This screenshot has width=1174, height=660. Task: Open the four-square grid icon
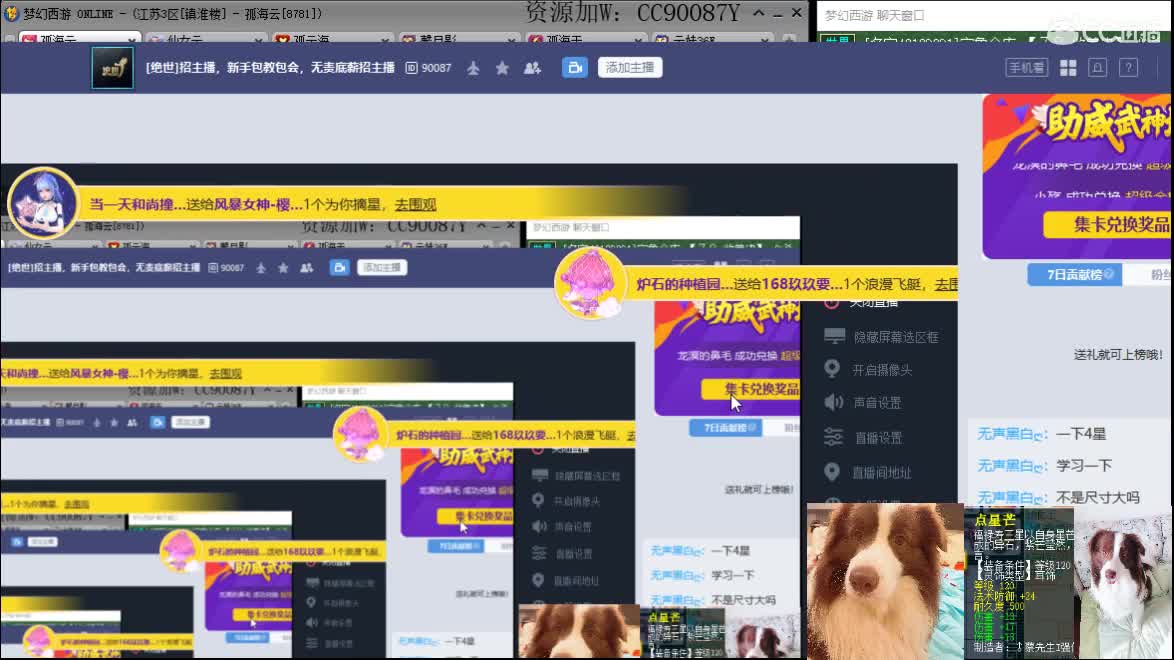[x=1068, y=67]
